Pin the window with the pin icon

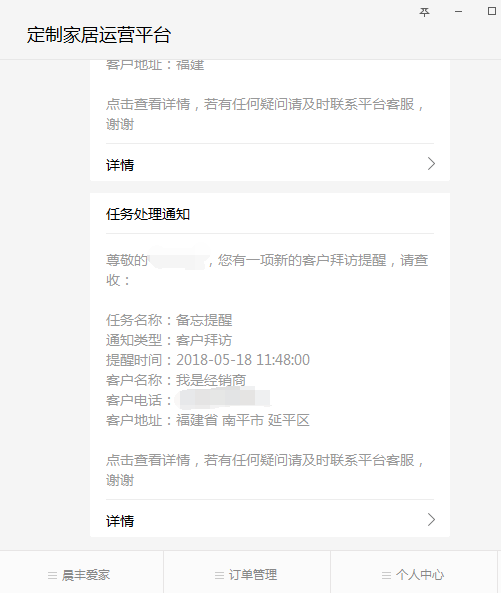coord(424,12)
